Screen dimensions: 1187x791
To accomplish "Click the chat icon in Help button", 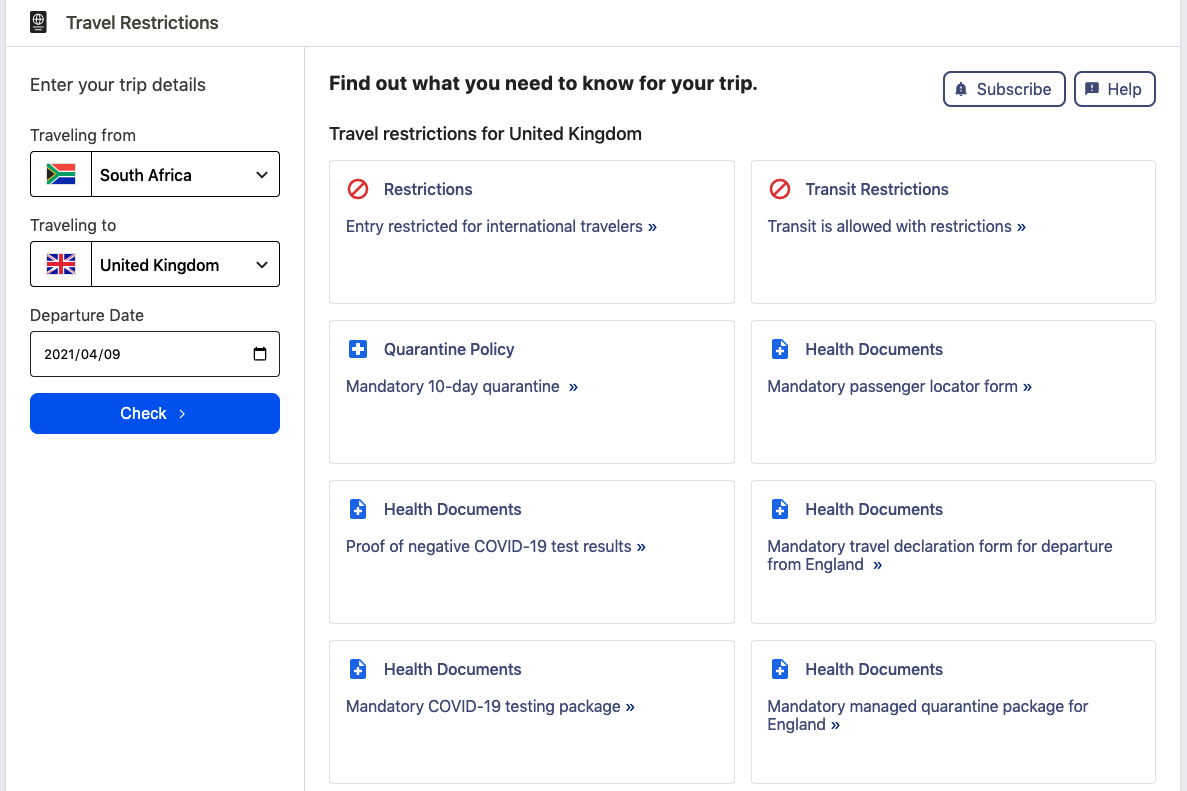I will click(x=1092, y=89).
